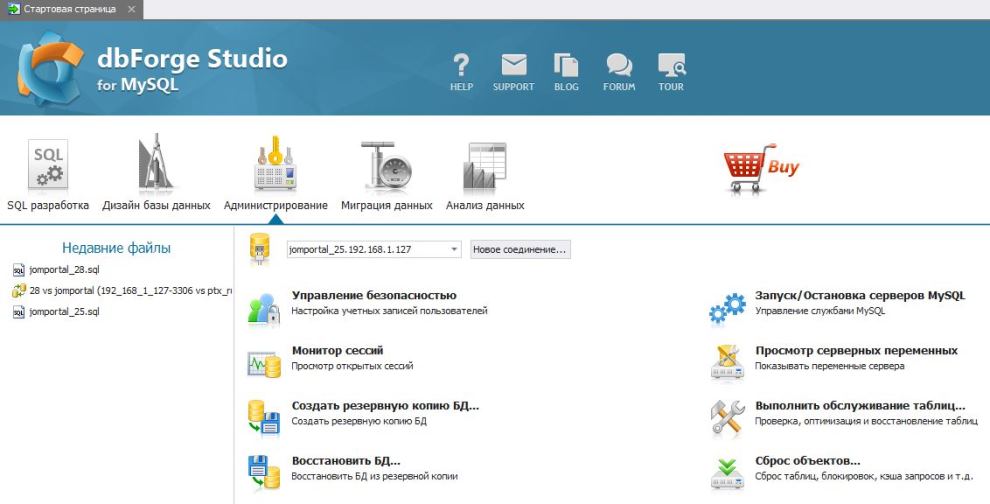Click the HELP question mark icon
990x504 pixels.
pos(461,67)
